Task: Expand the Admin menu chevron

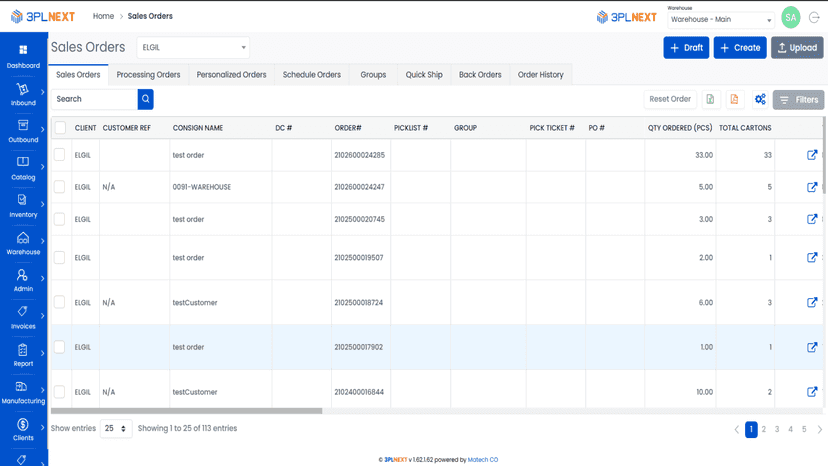Action: 42,278
